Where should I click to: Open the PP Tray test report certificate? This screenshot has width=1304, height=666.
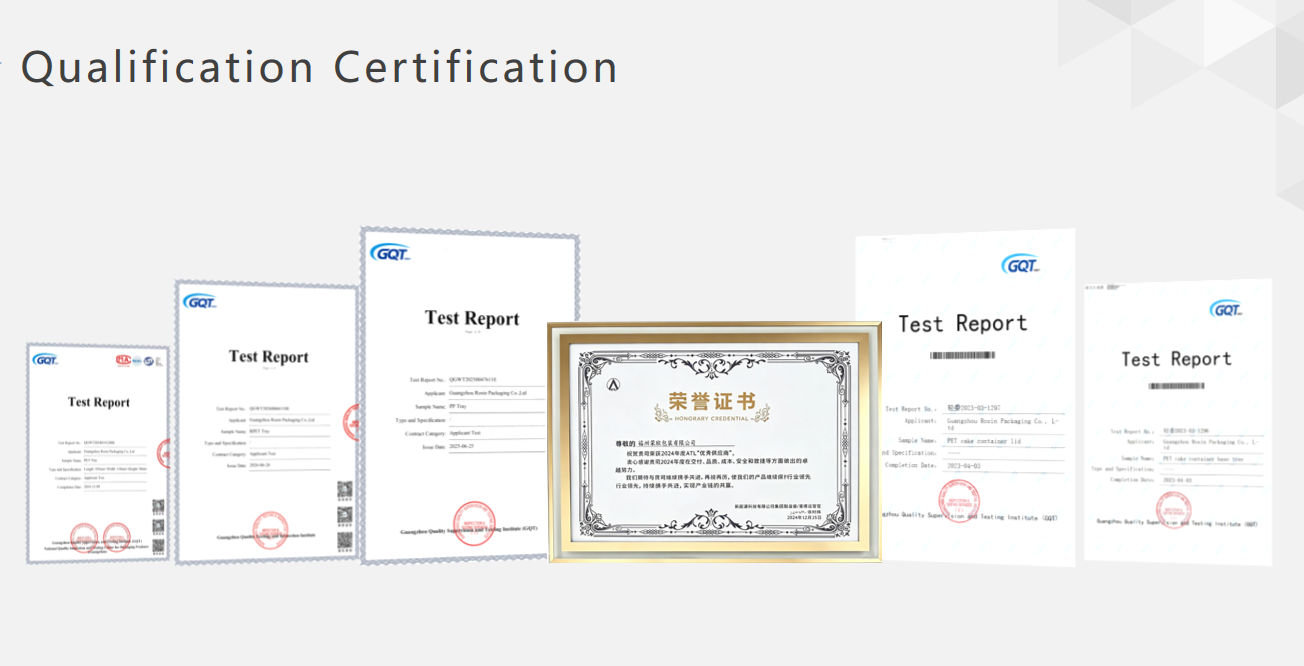(x=470, y=395)
